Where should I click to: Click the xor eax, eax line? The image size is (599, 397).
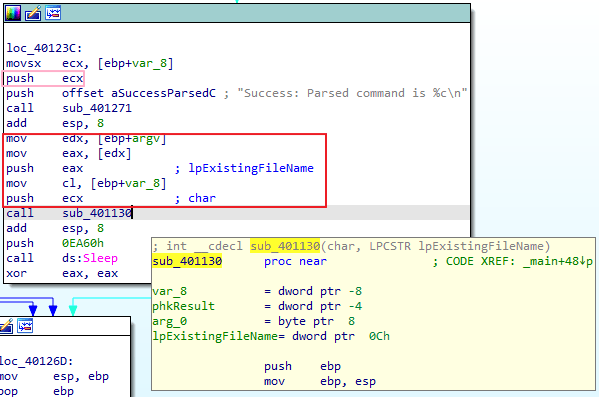pos(62,273)
